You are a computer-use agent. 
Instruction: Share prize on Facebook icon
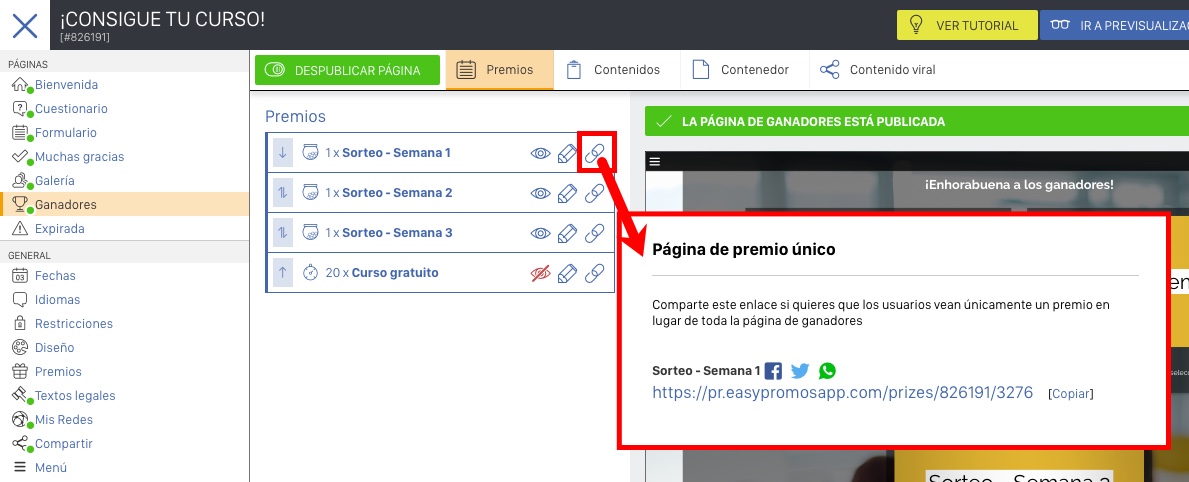point(773,371)
